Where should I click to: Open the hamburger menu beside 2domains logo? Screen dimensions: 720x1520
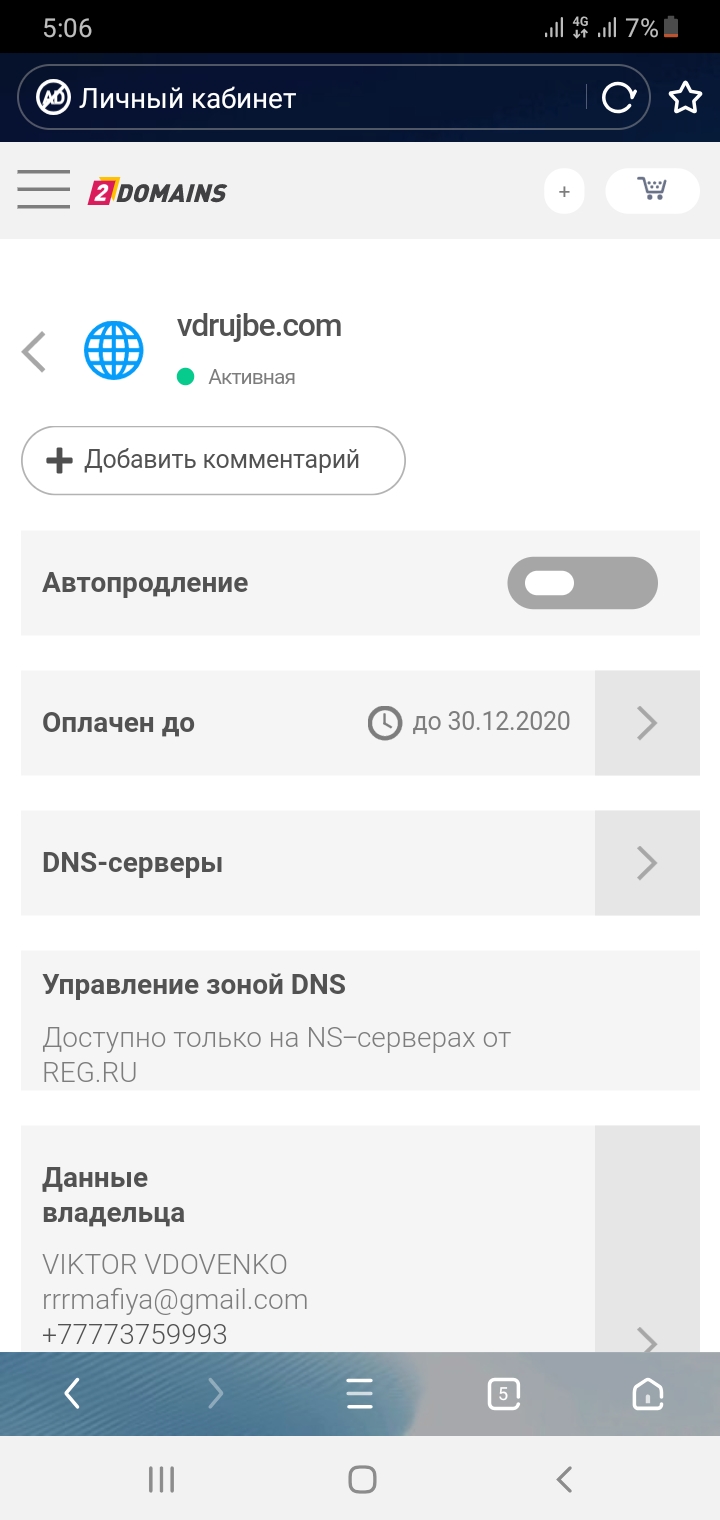point(43,190)
